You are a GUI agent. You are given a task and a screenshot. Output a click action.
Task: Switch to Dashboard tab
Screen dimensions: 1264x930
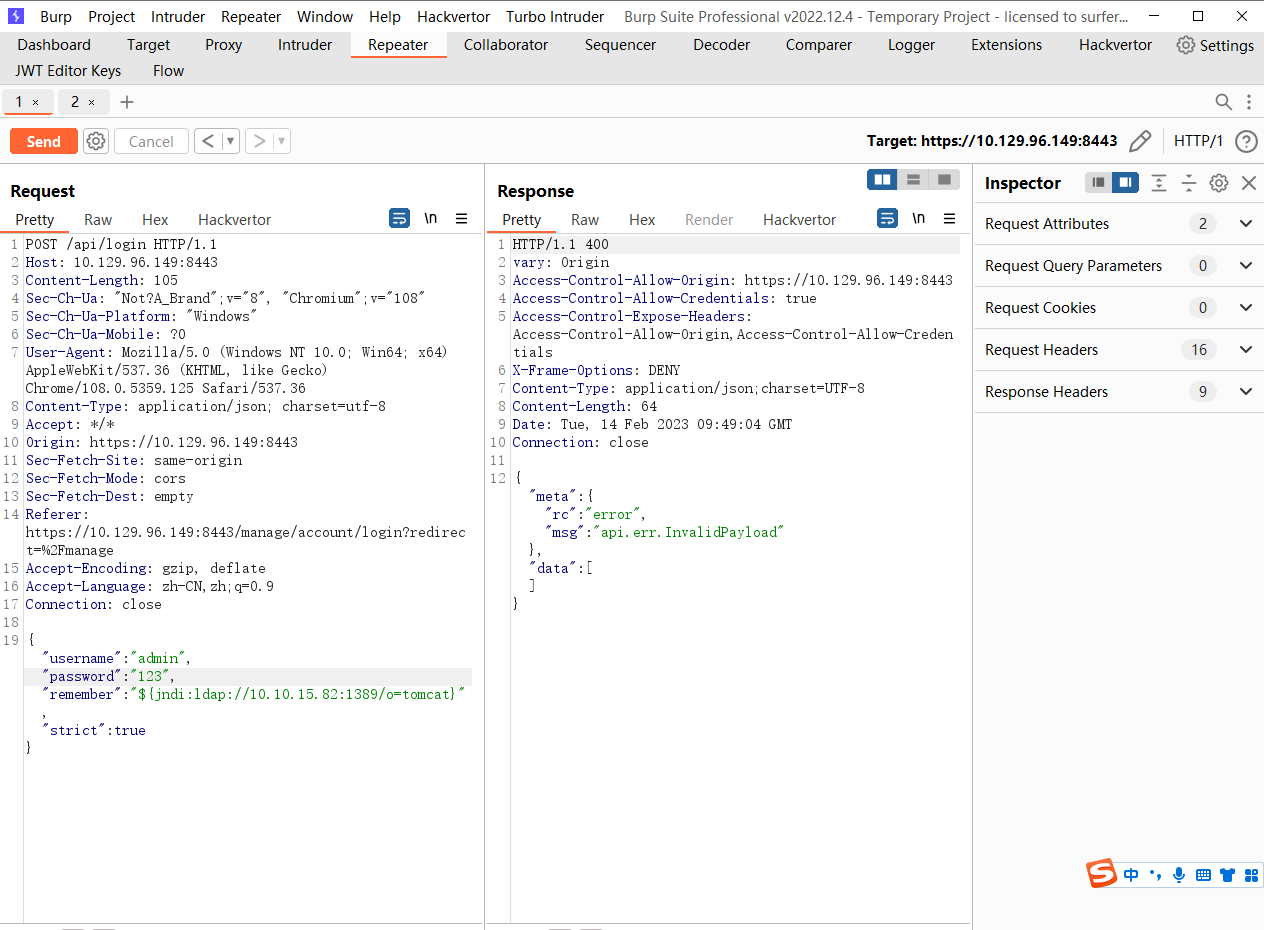[x=54, y=45]
